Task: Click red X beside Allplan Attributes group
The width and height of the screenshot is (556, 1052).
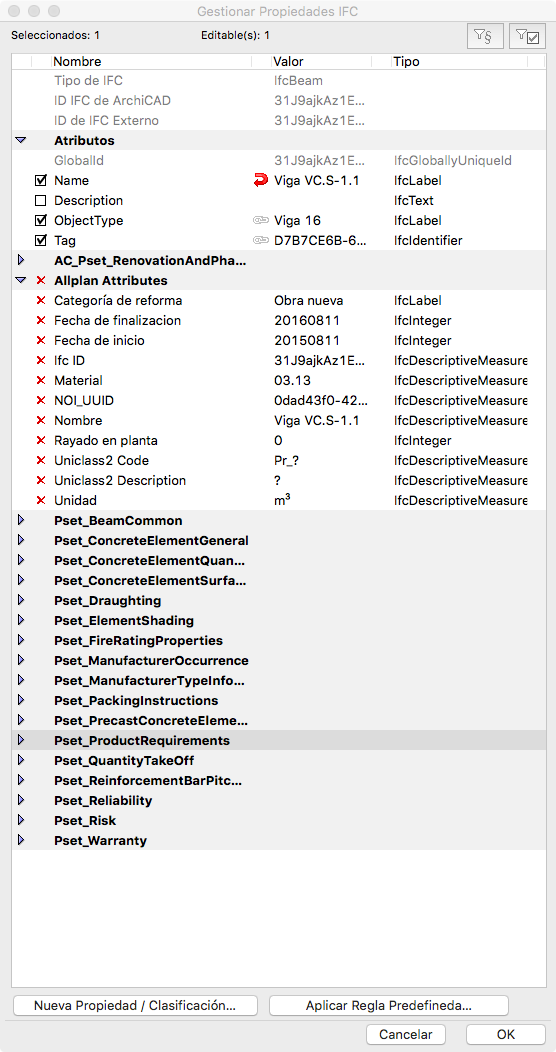Action: pyautogui.click(x=41, y=280)
